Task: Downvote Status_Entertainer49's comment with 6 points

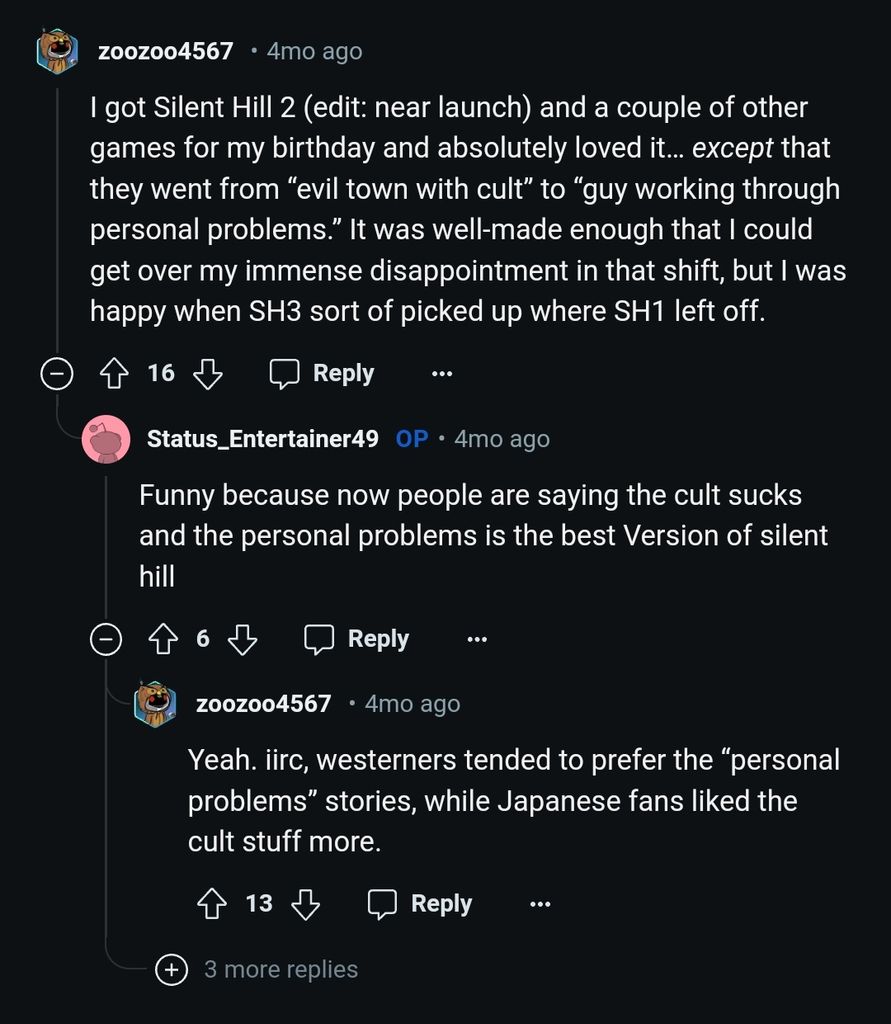Action: click(x=243, y=639)
